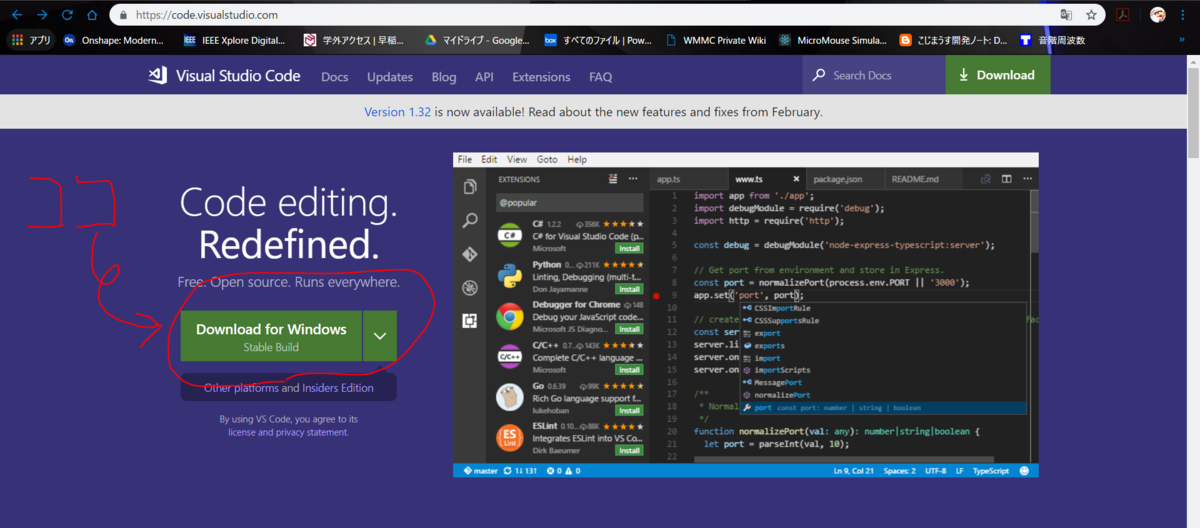Open the Apps (アプリ) bookmark shortcut
Screen dimensions: 1200x528
[x=30, y=41]
